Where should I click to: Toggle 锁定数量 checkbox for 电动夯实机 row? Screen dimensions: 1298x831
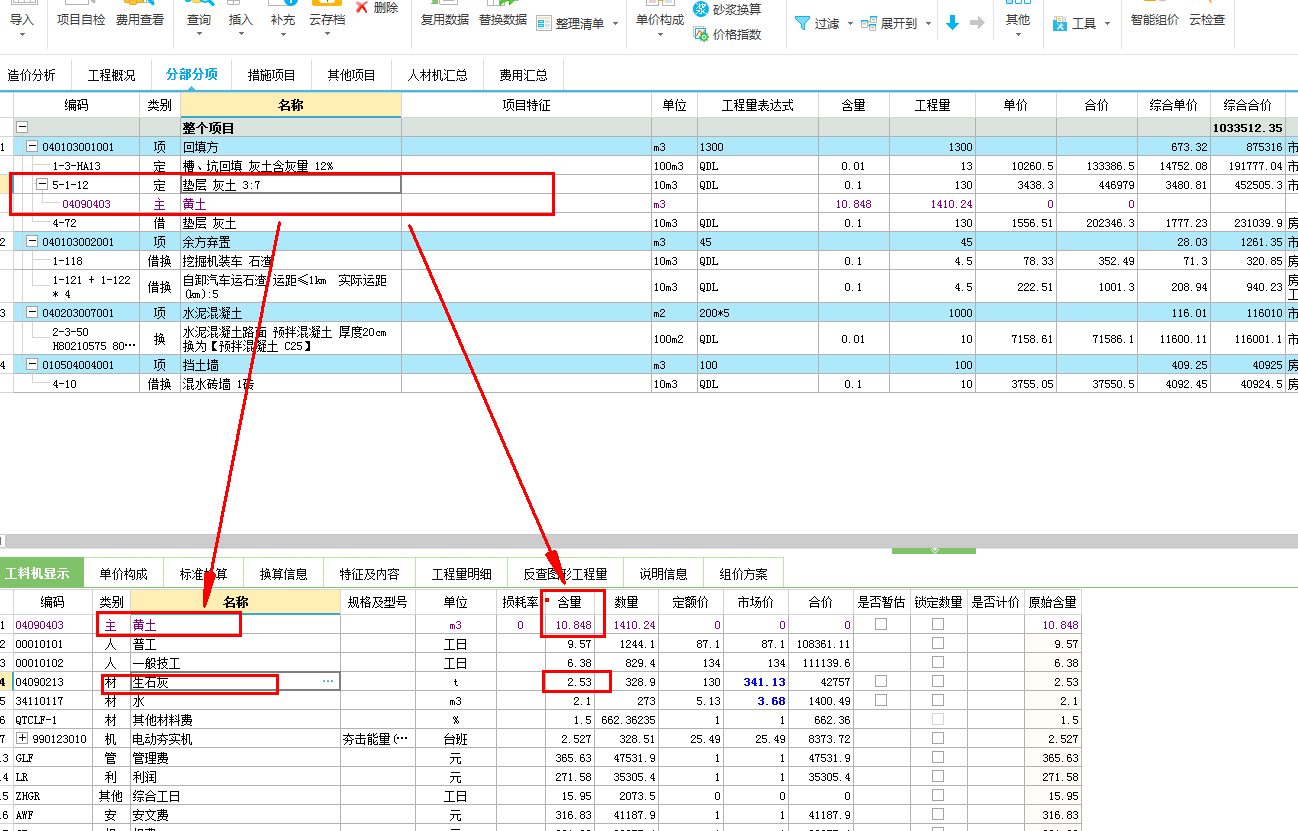[938, 738]
